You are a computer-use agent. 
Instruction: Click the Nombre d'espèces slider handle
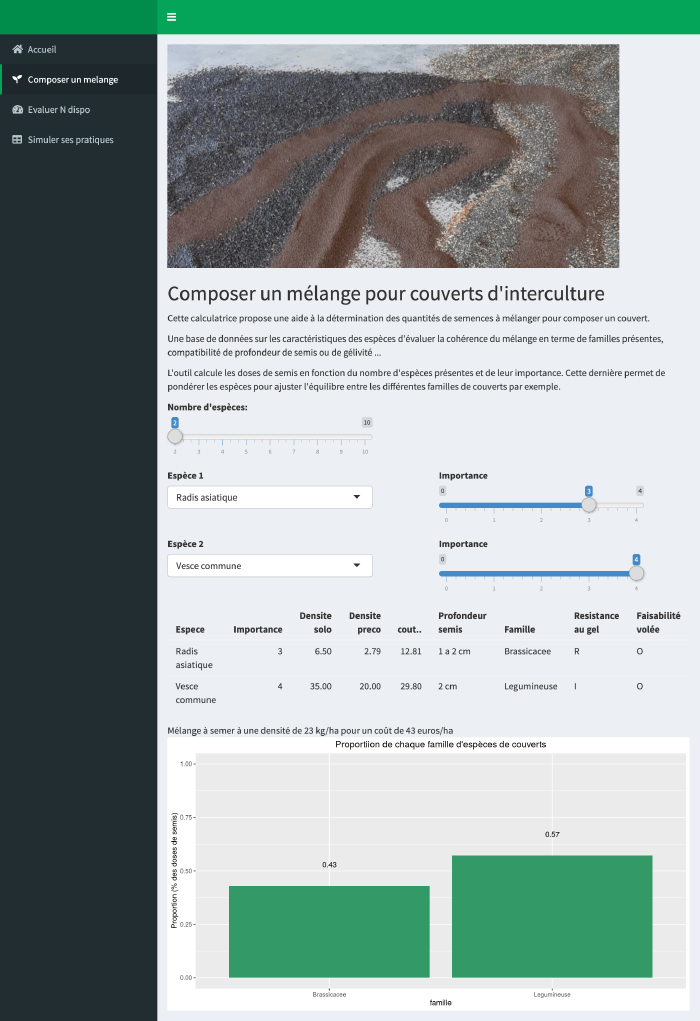tap(175, 436)
